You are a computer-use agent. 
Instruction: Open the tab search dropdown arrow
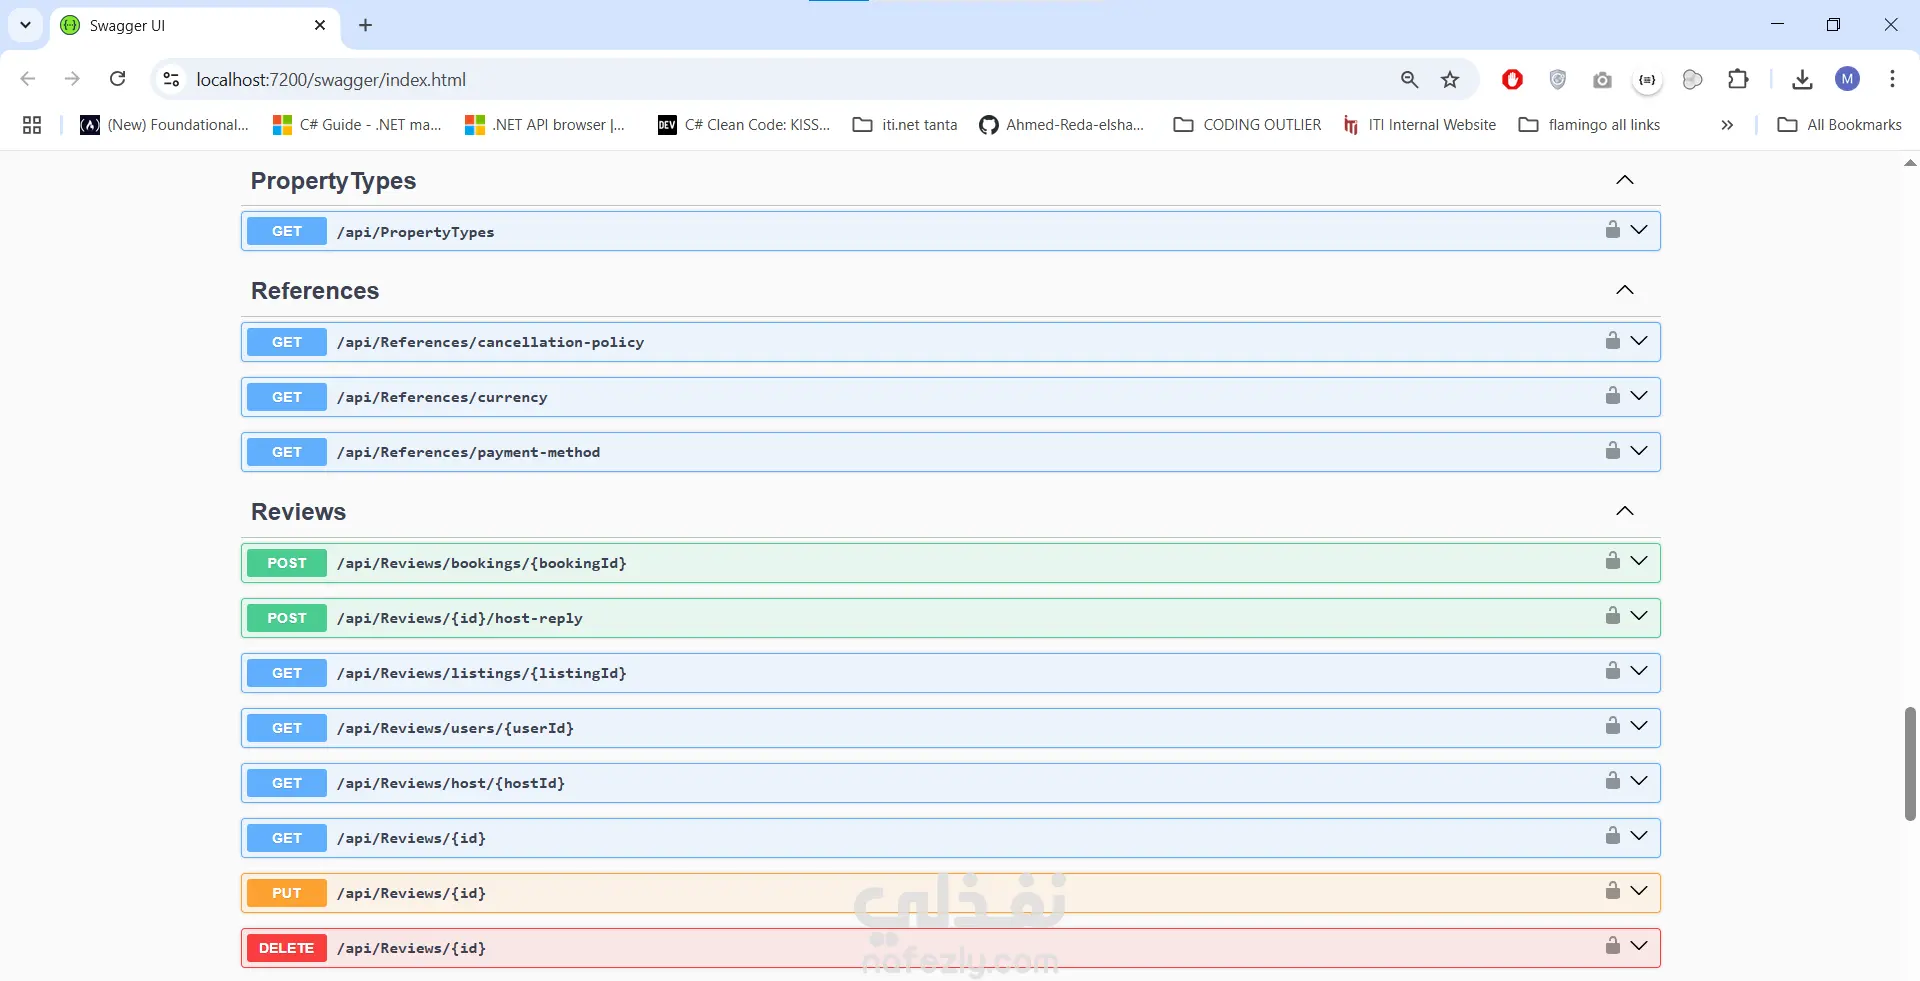pos(25,25)
